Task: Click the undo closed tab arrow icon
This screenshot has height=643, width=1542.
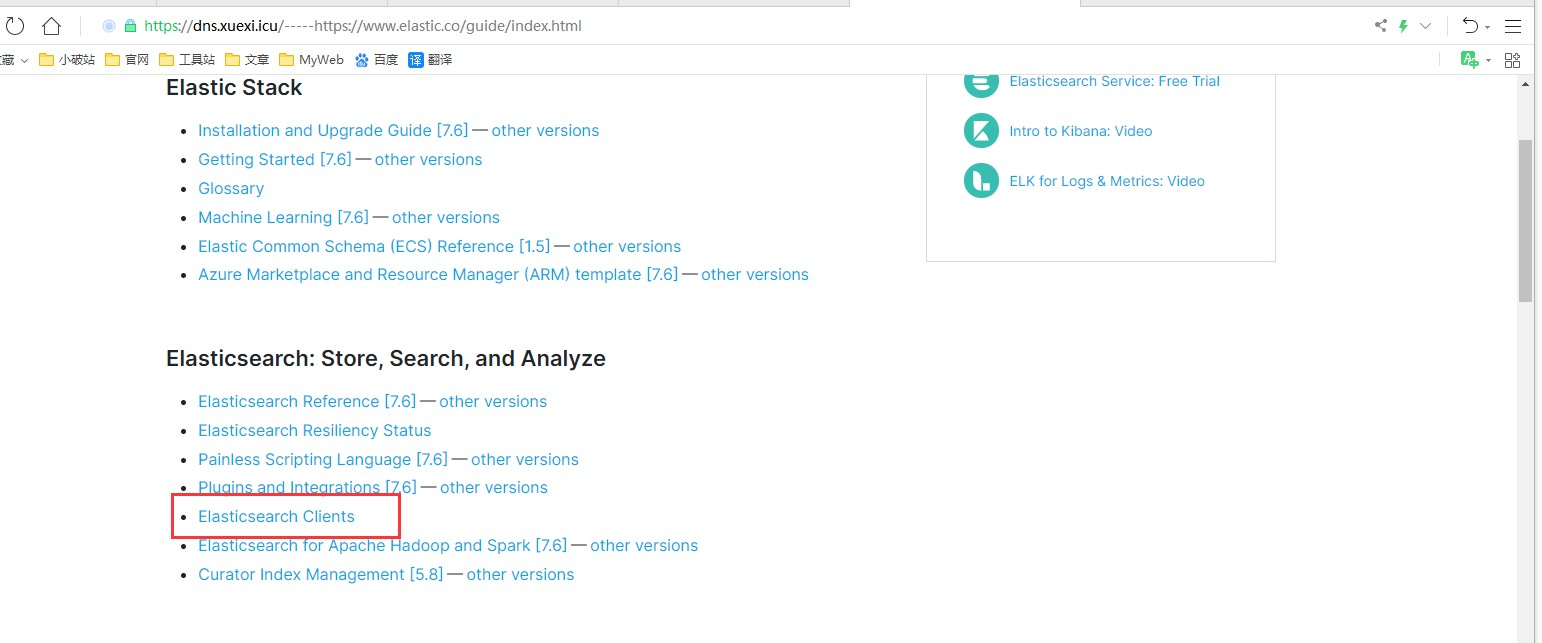Action: (1469, 26)
